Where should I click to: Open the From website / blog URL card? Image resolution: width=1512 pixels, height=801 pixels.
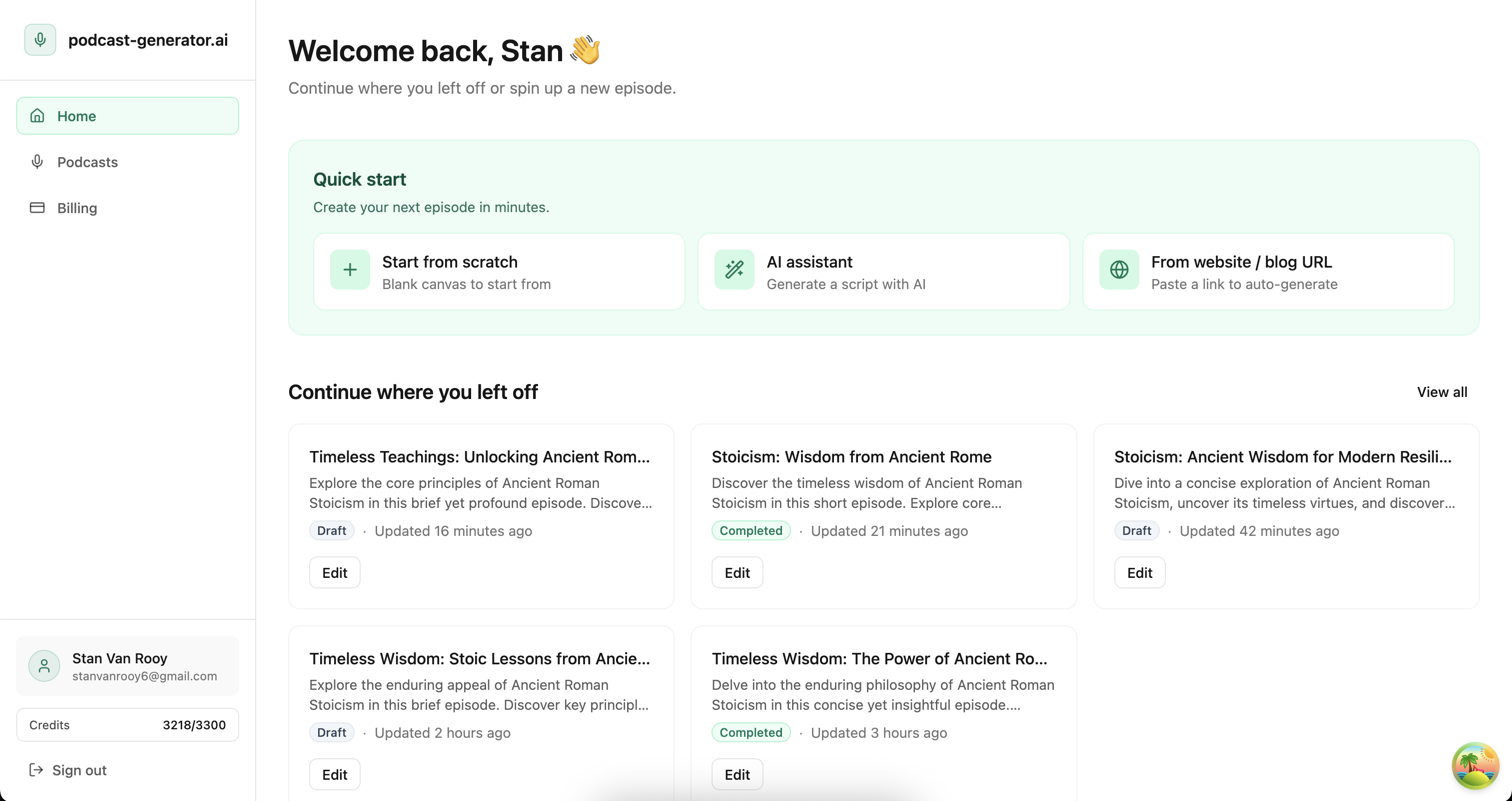click(x=1267, y=272)
